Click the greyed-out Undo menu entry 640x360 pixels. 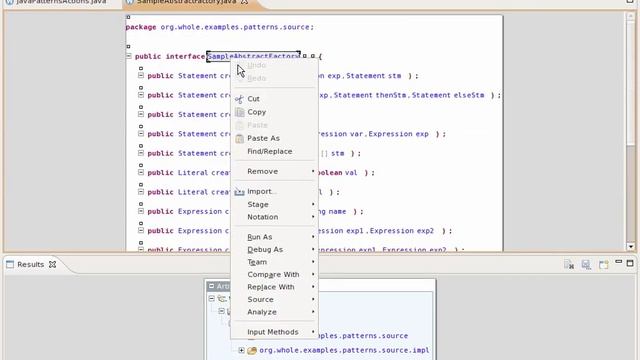(274, 65)
